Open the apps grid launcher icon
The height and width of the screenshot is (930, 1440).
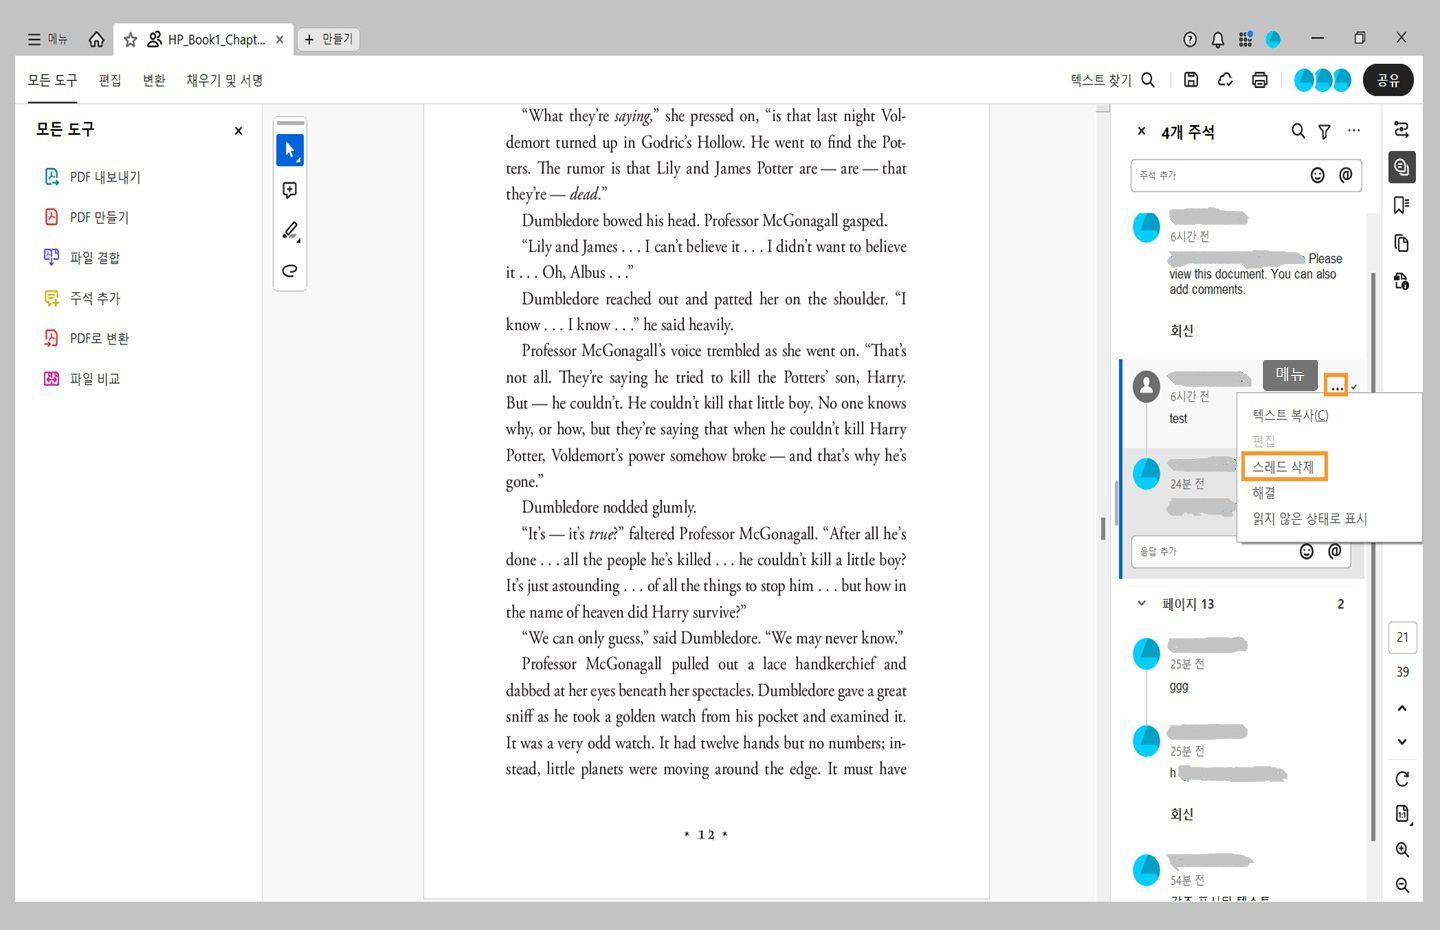(x=1245, y=40)
